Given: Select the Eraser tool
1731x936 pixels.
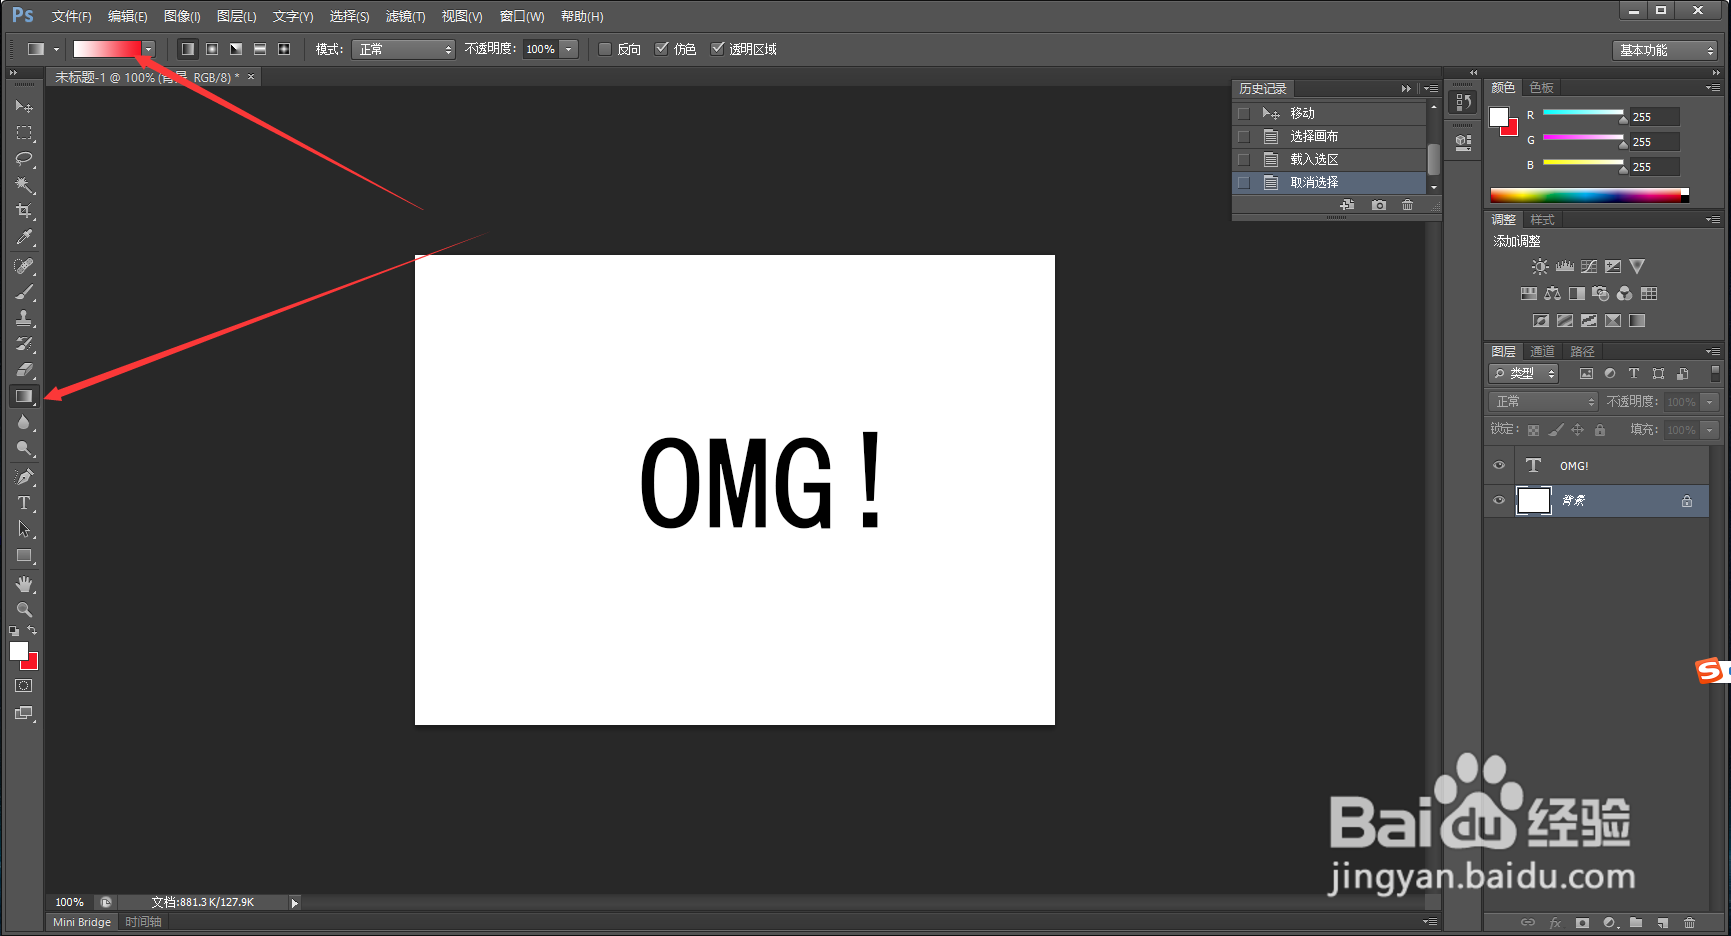Looking at the screenshot, I should click(24, 370).
